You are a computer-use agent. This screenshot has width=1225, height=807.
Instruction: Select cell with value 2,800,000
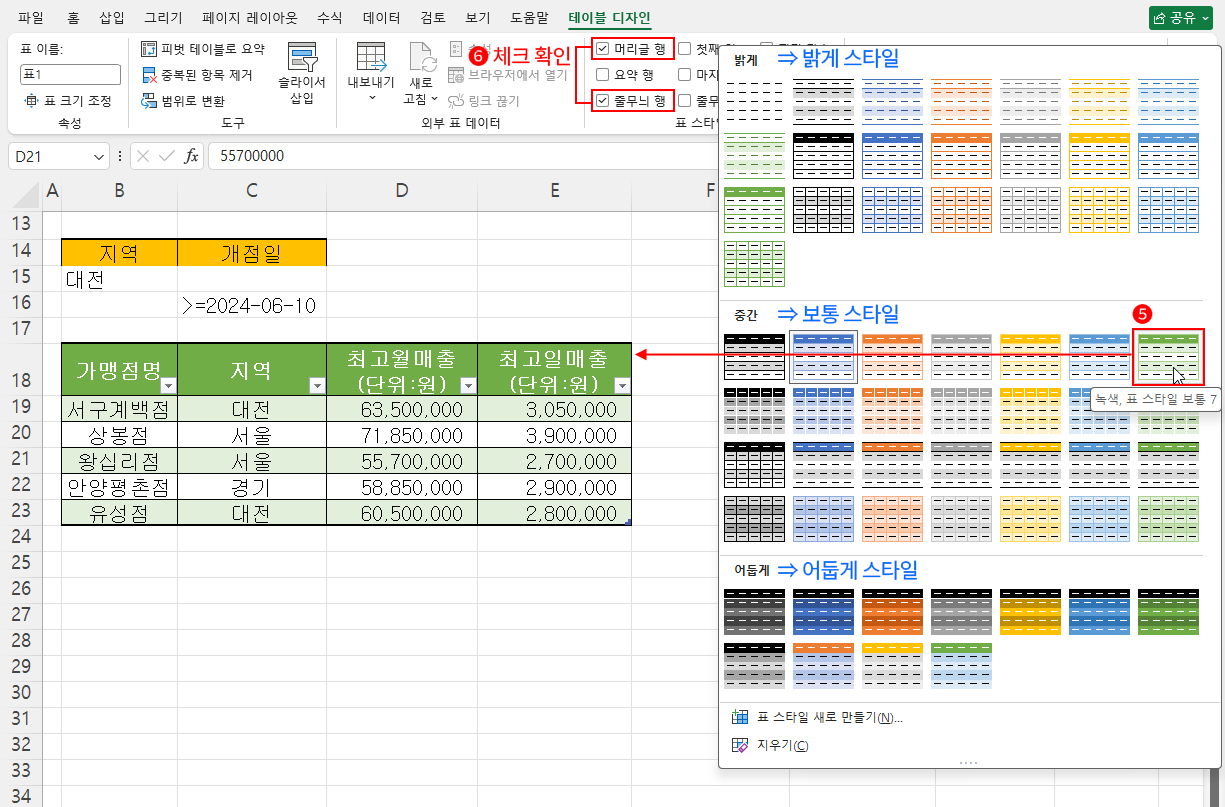[555, 513]
